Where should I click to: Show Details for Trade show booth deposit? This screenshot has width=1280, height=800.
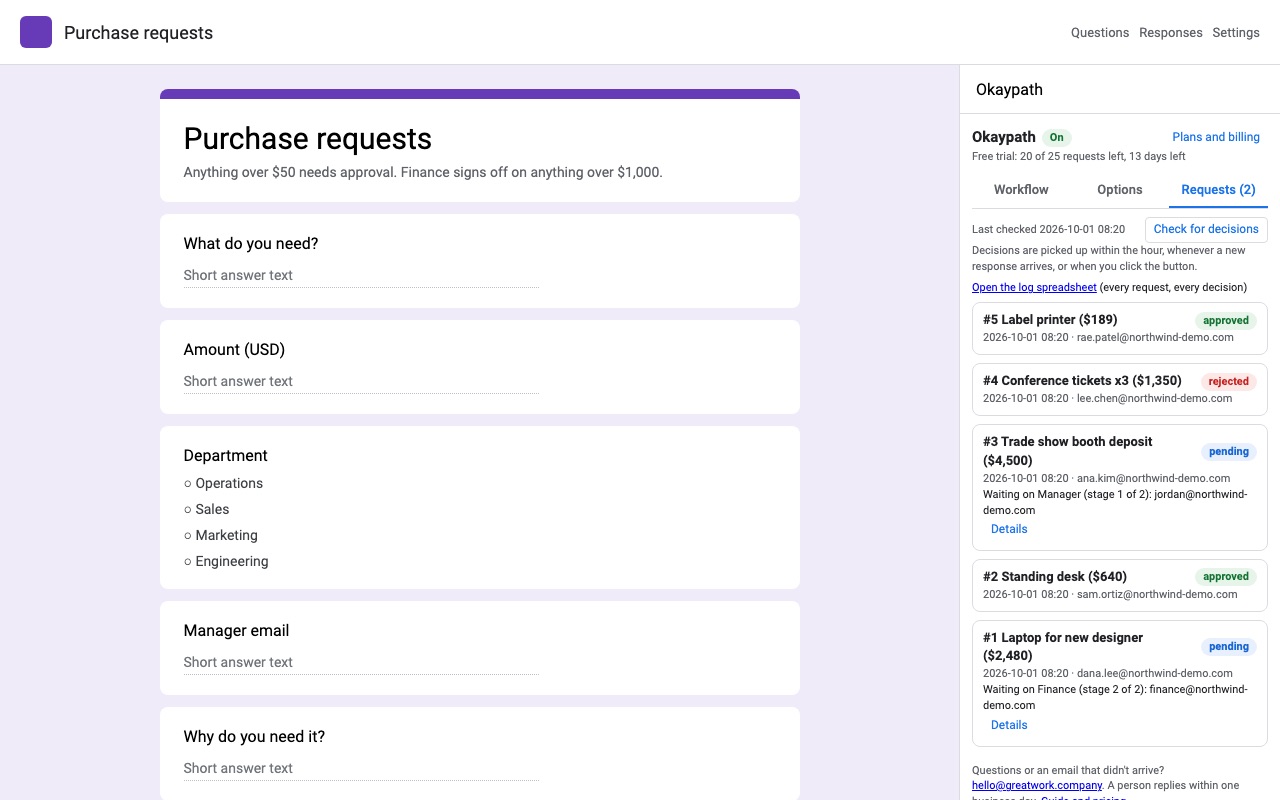[1009, 529]
